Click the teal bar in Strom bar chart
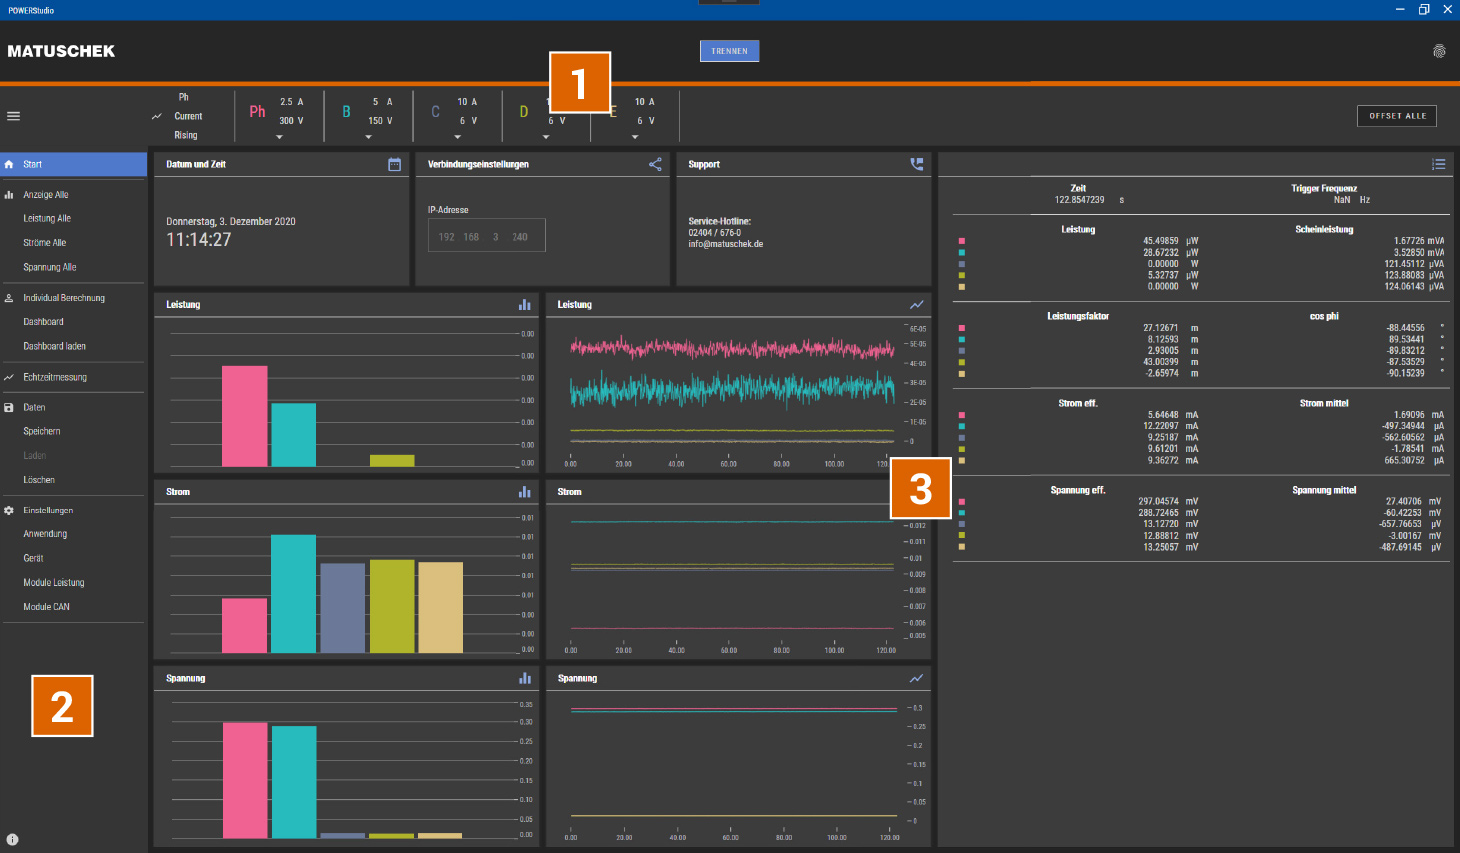Screen dimensions: 1460x853 pyautogui.click(x=293, y=594)
